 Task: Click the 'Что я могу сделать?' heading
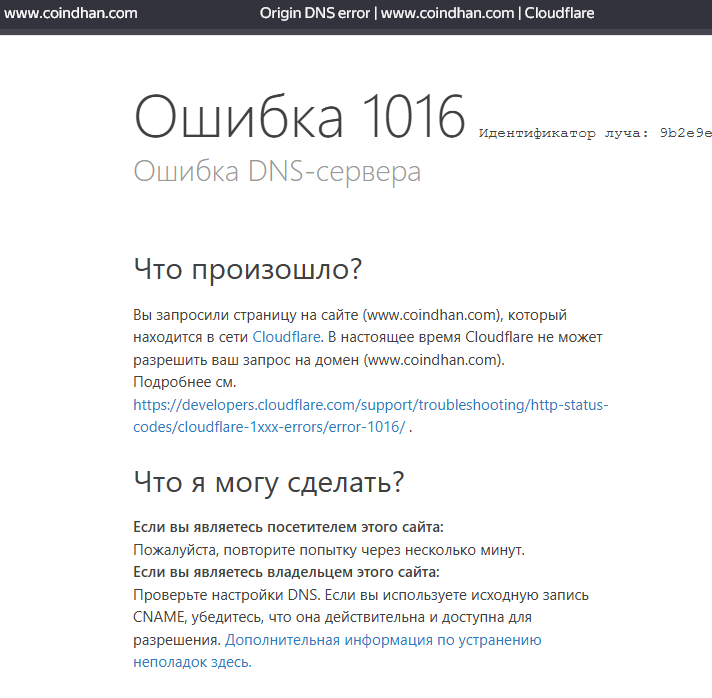[x=269, y=482]
